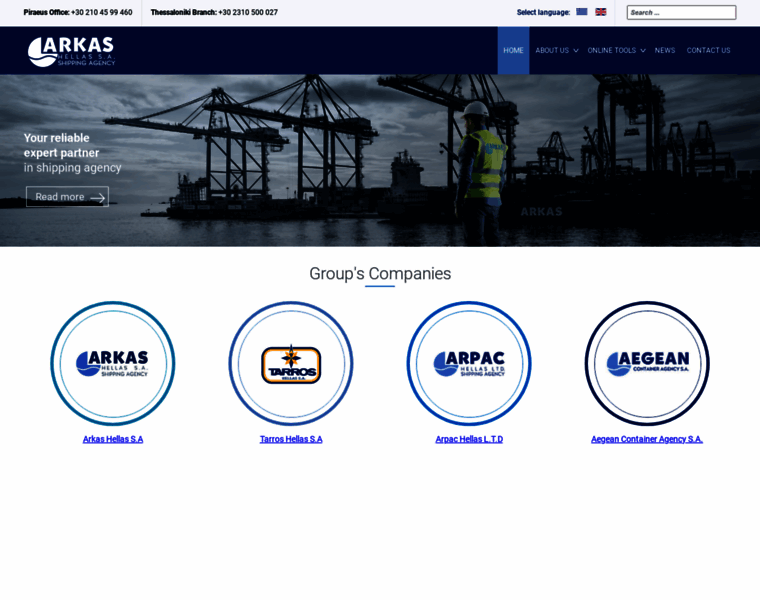Click the Piraeus Office phone number

[x=101, y=13]
